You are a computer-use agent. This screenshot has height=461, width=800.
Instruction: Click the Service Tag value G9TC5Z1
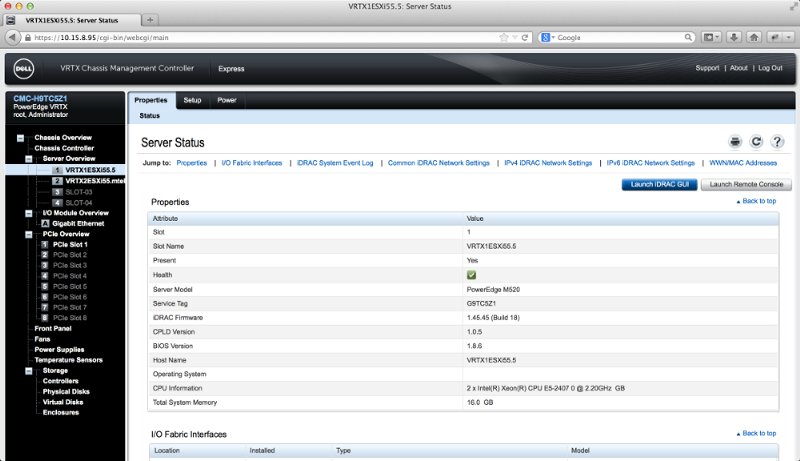tap(481, 303)
